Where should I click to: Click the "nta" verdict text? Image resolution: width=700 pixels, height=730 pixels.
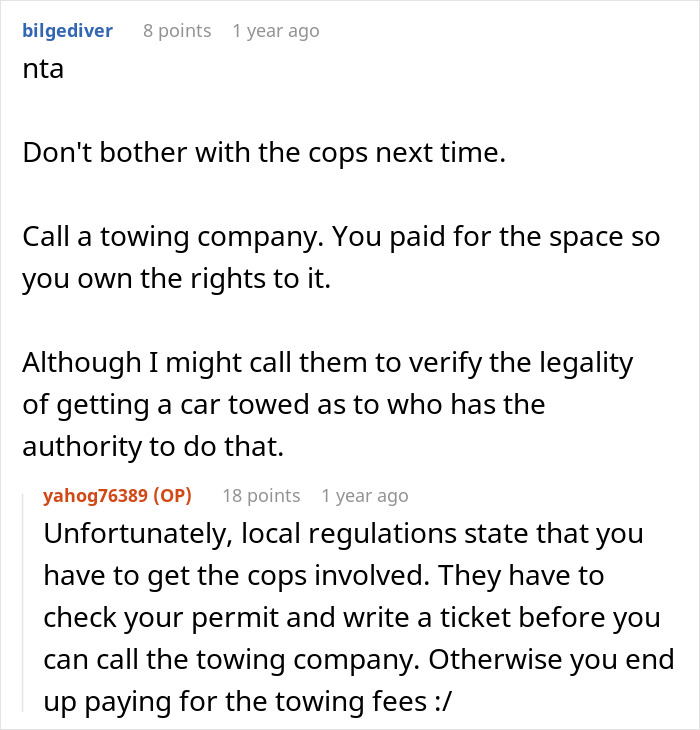(x=42, y=70)
